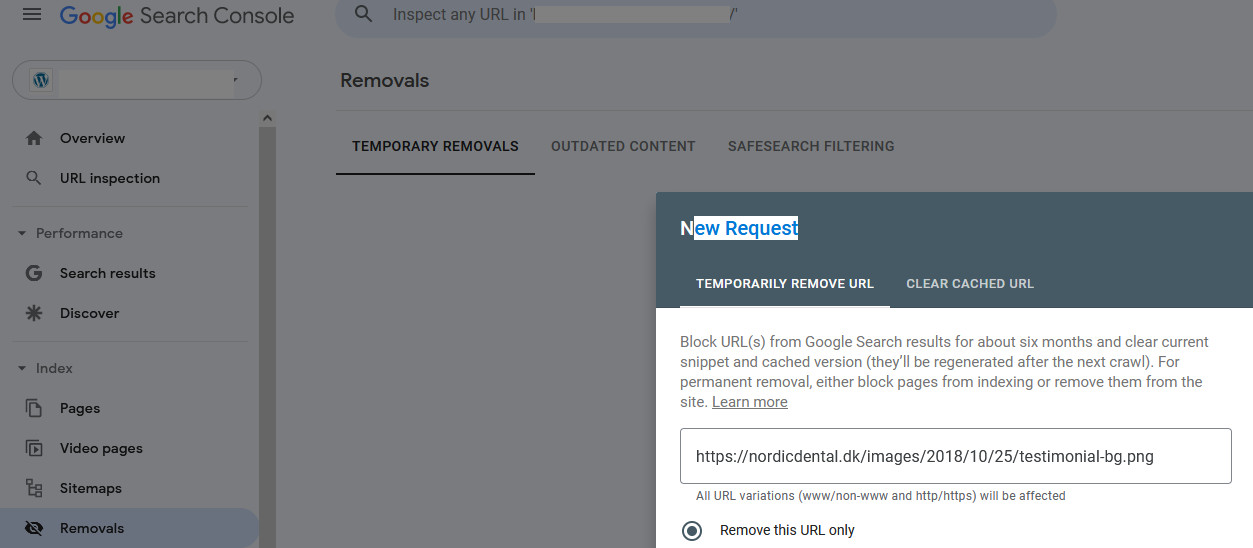
Task: Click the URL to remove input field
Action: pyautogui.click(x=955, y=456)
